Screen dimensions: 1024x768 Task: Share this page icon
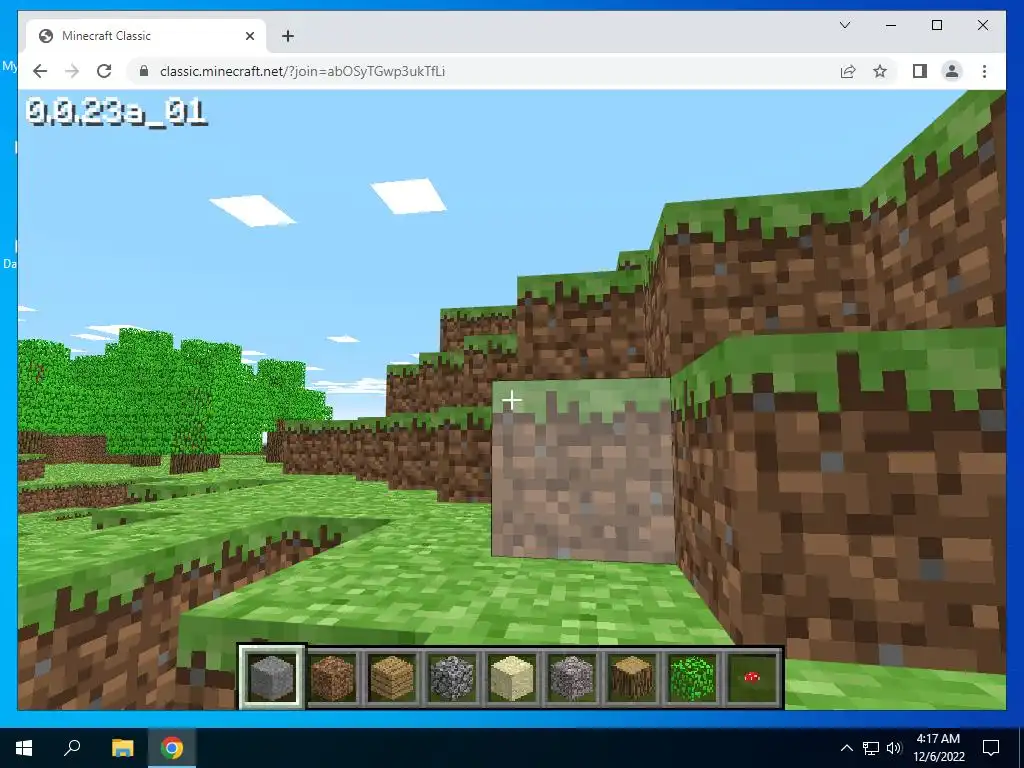click(x=848, y=71)
